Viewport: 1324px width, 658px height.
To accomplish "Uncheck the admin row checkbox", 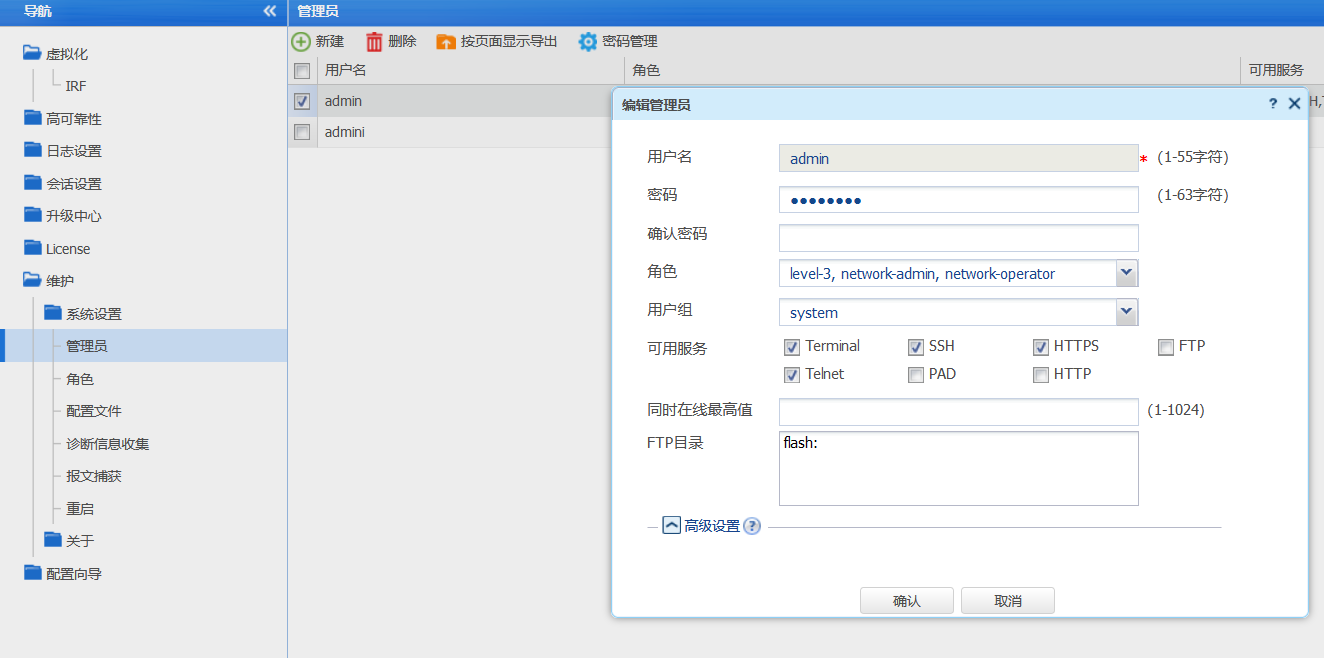I will pyautogui.click(x=302, y=101).
